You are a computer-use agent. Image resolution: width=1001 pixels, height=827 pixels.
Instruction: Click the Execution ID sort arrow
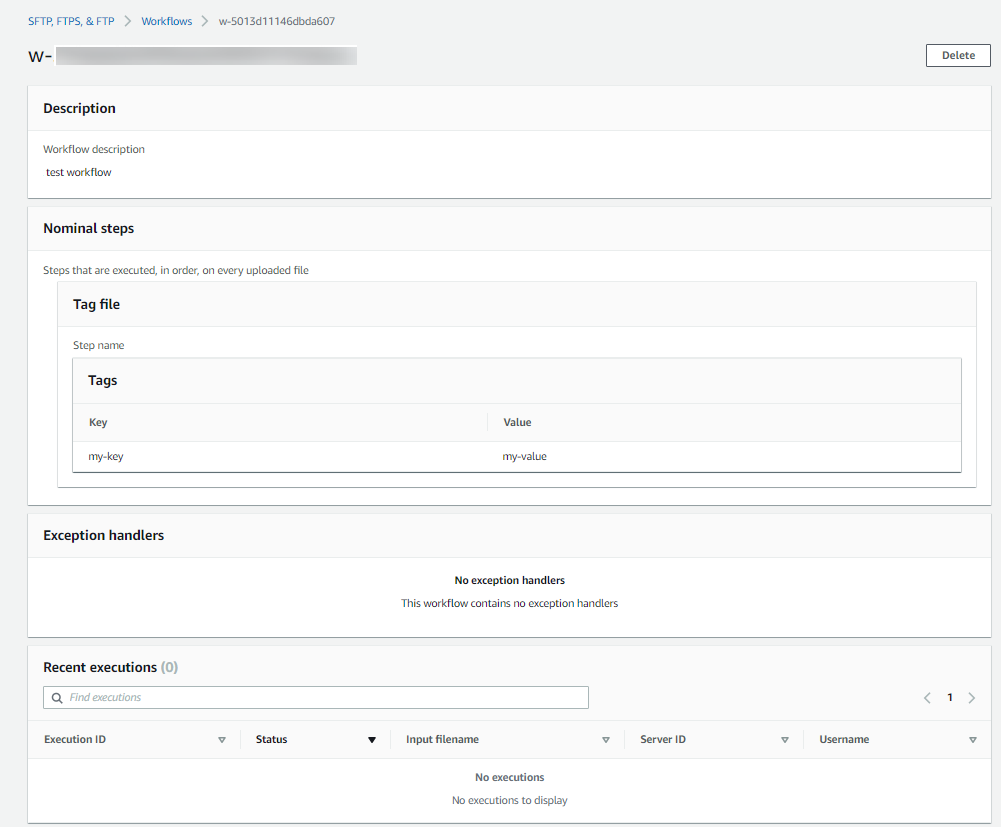coord(222,740)
